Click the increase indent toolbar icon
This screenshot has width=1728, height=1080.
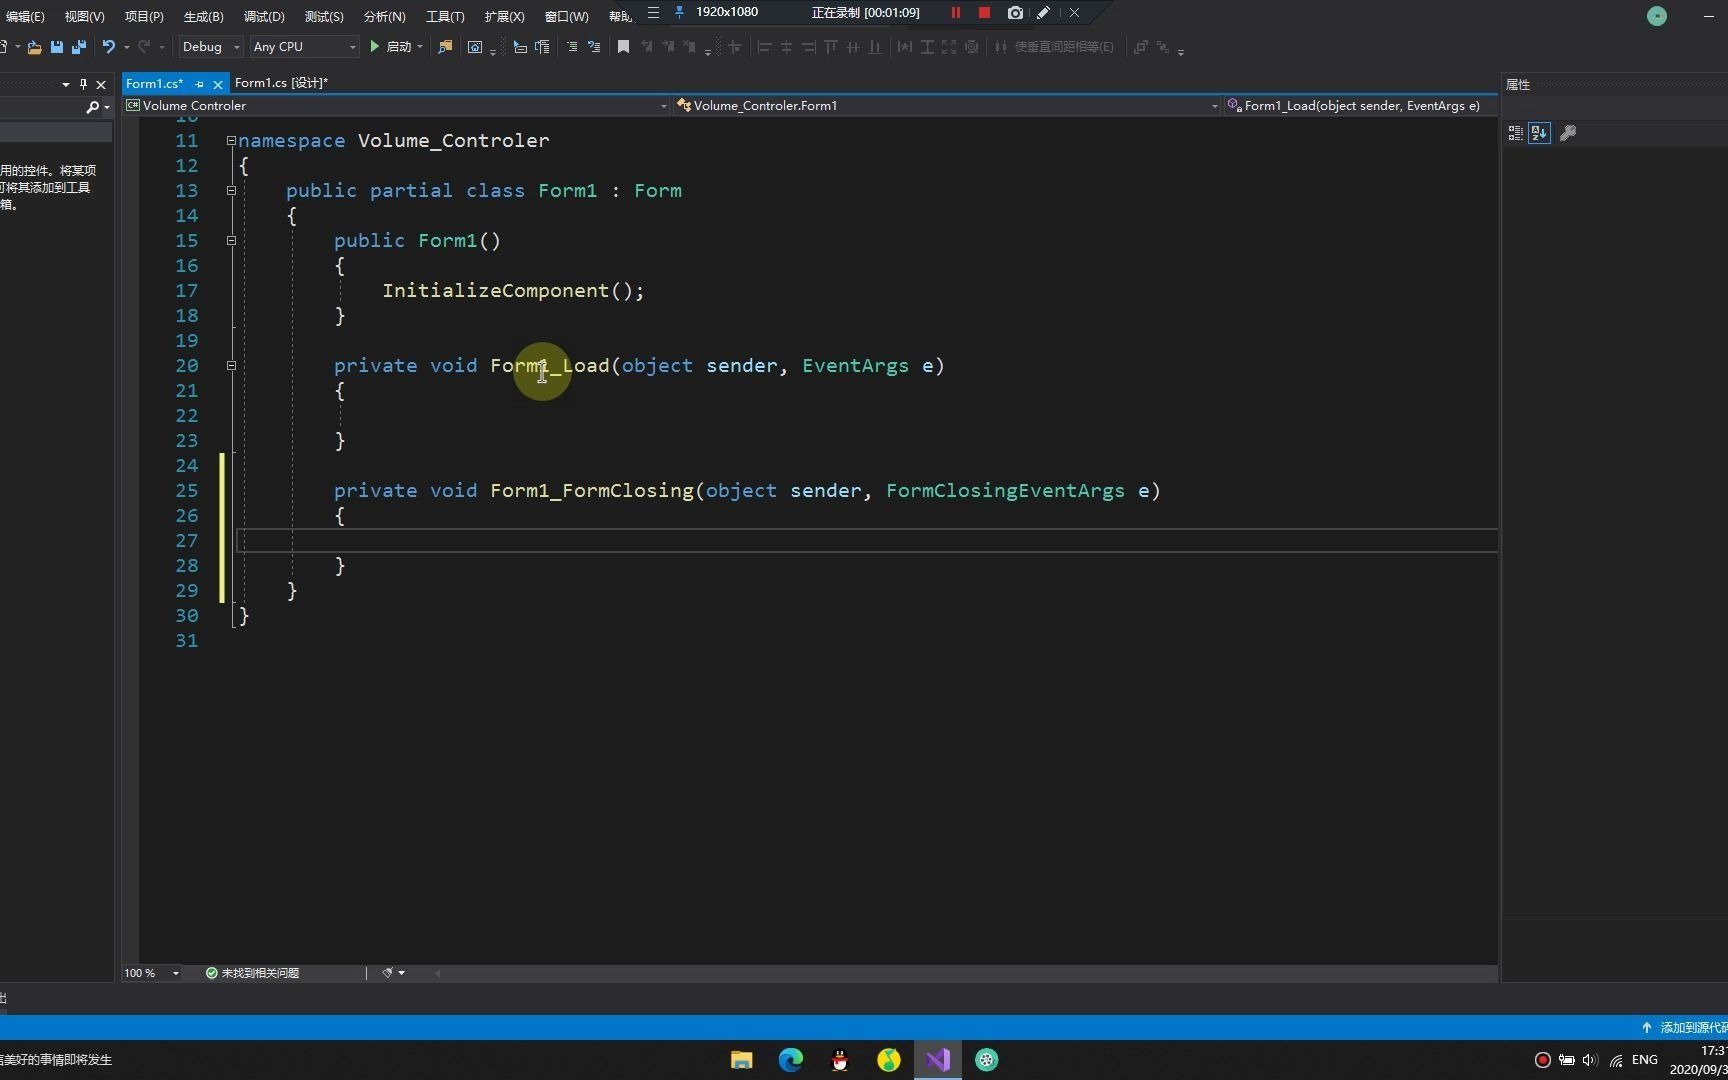(542, 47)
